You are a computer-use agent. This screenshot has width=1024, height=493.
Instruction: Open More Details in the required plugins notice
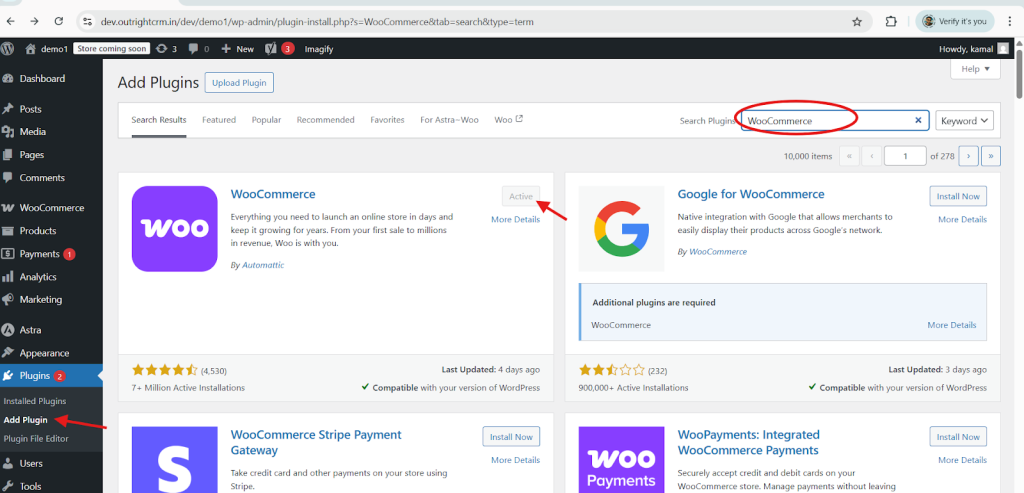coord(952,325)
